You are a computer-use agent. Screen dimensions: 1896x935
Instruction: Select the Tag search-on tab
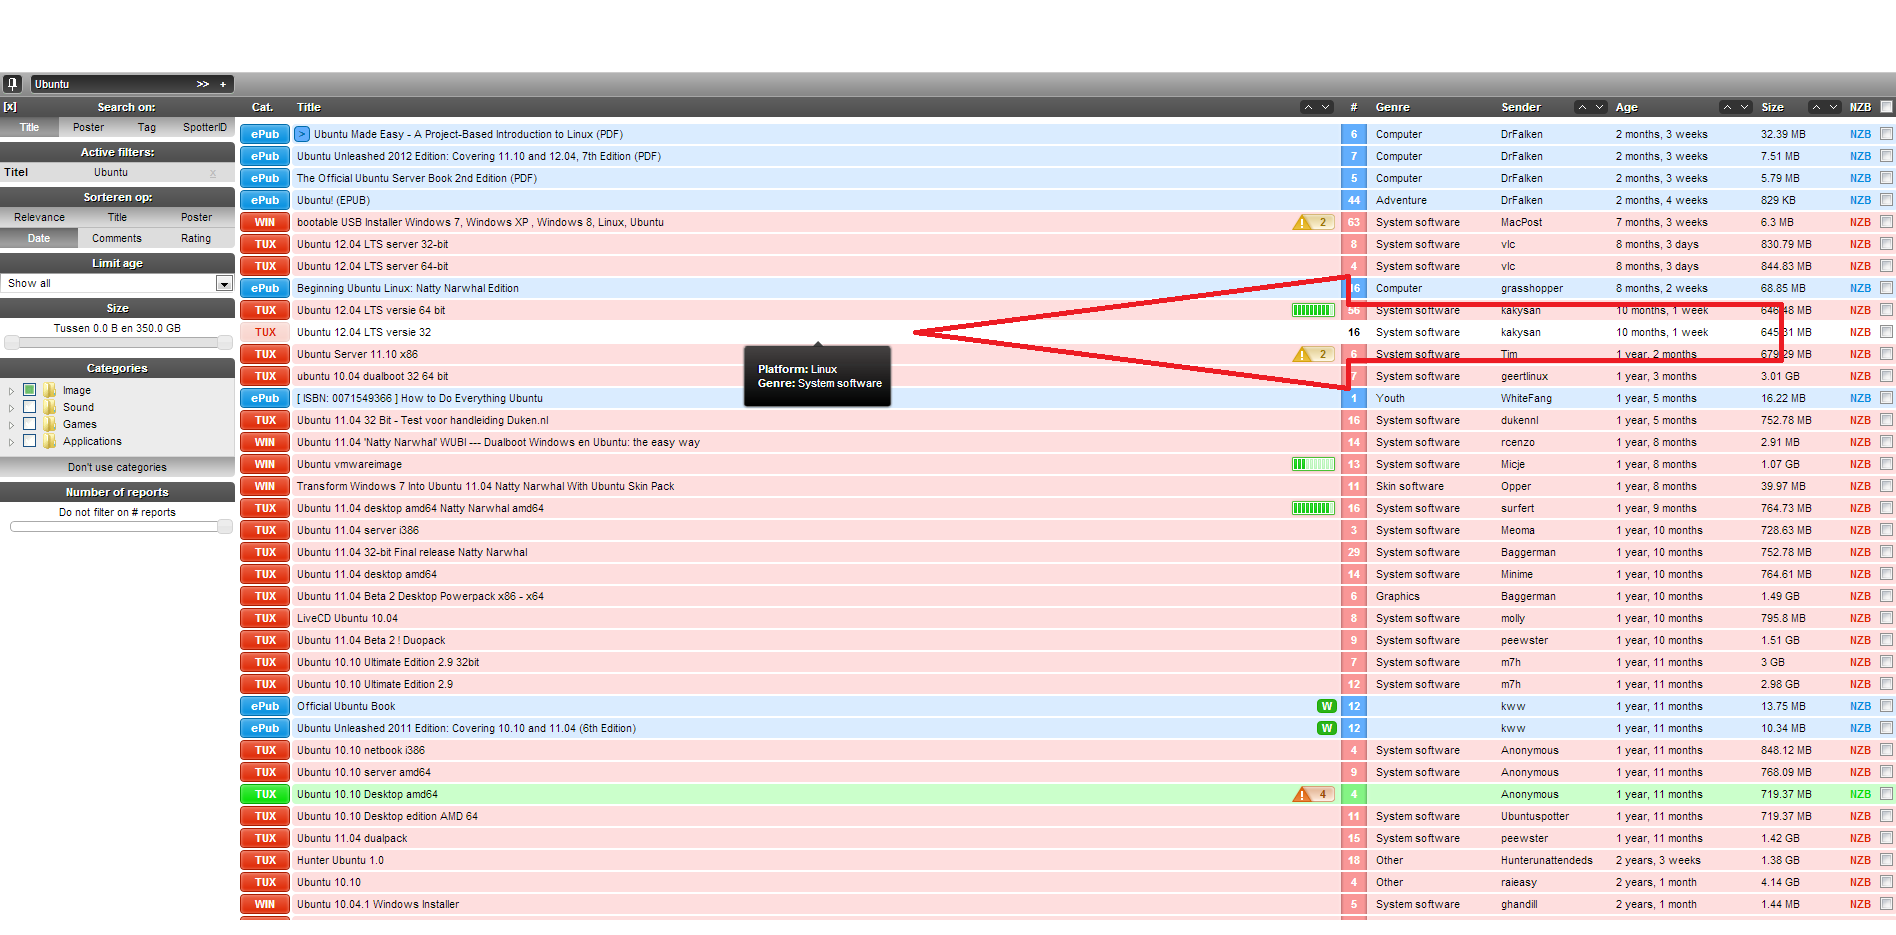pyautogui.click(x=147, y=128)
